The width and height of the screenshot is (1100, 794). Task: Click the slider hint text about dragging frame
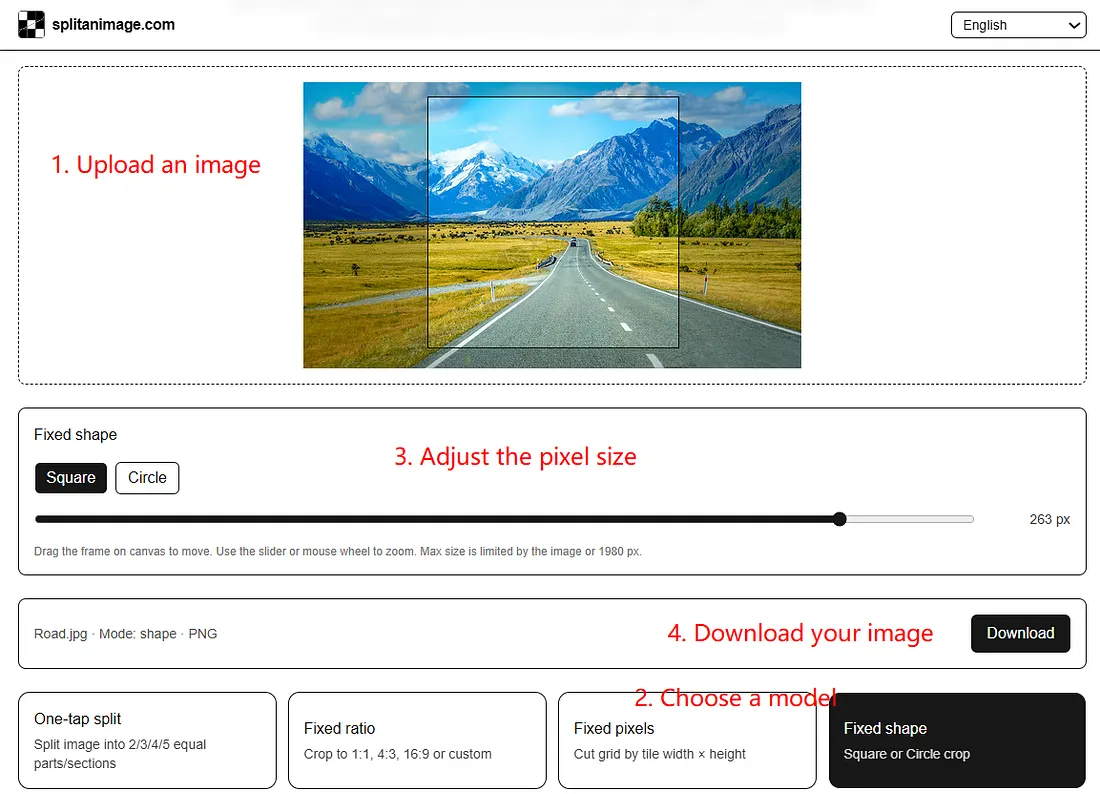point(337,551)
